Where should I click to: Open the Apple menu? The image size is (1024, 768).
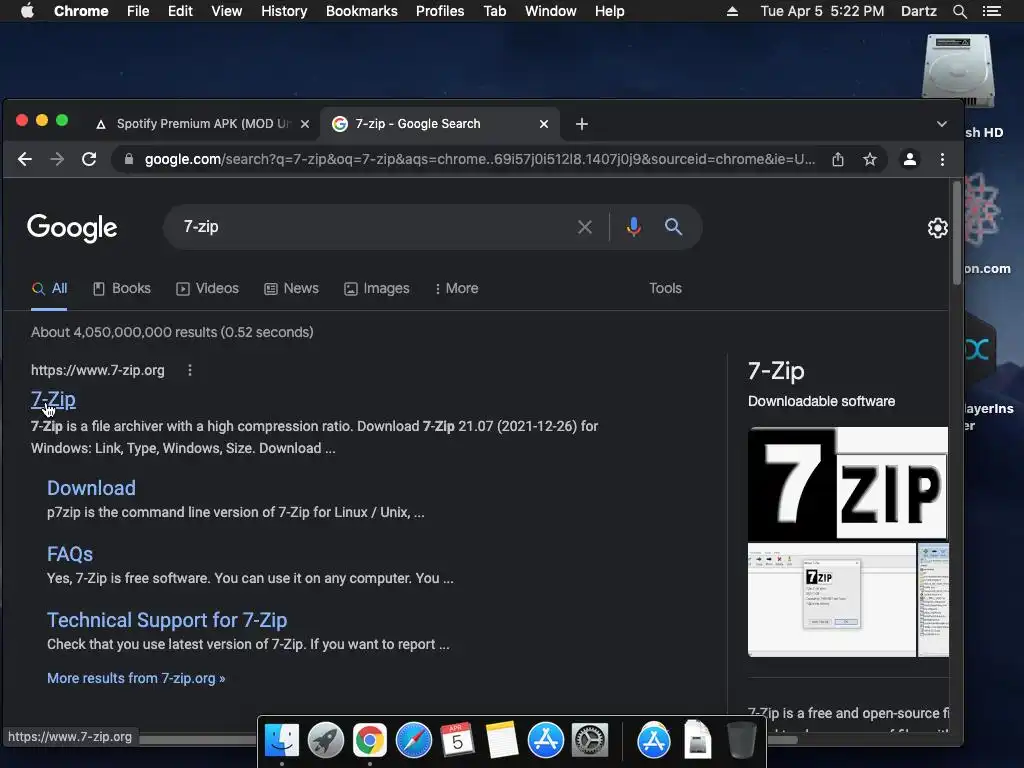click(27, 11)
